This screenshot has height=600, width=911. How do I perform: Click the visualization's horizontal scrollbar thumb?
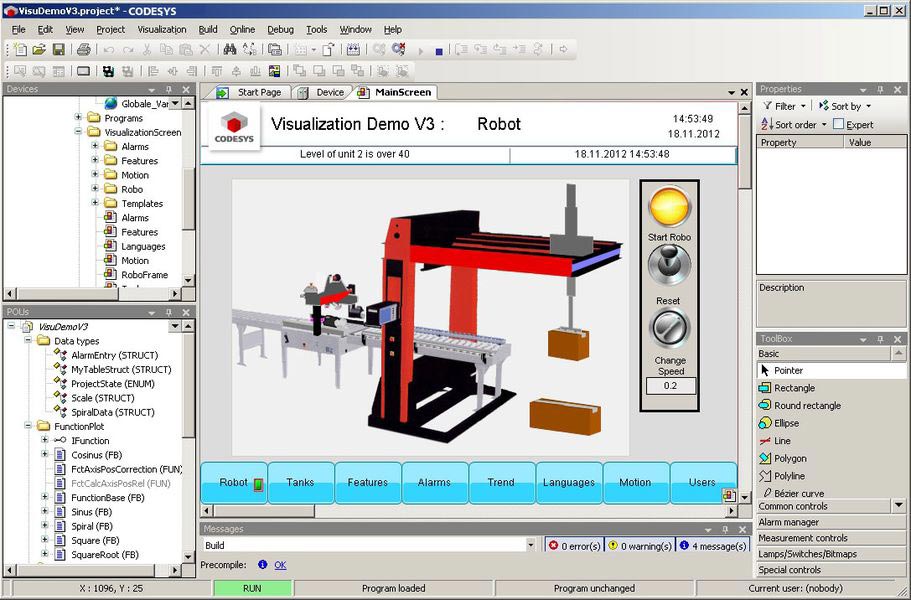pyautogui.click(x=264, y=511)
